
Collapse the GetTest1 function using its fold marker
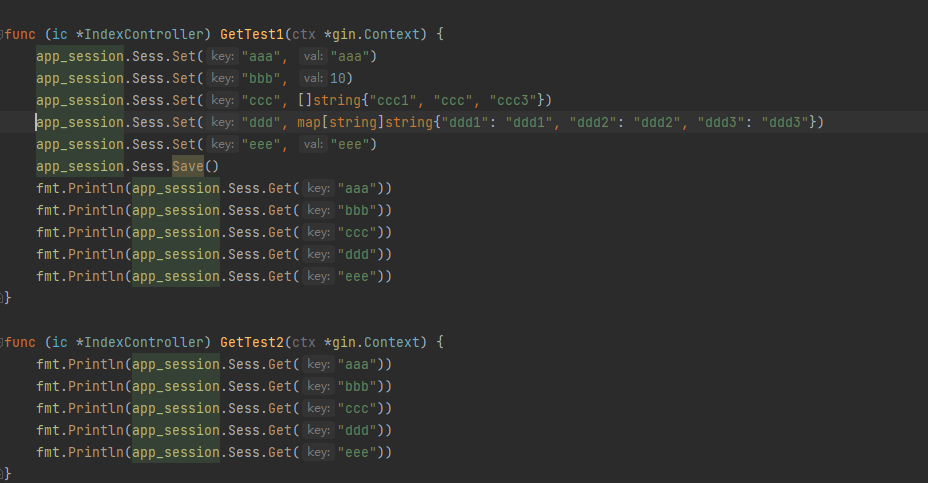(x=2, y=34)
